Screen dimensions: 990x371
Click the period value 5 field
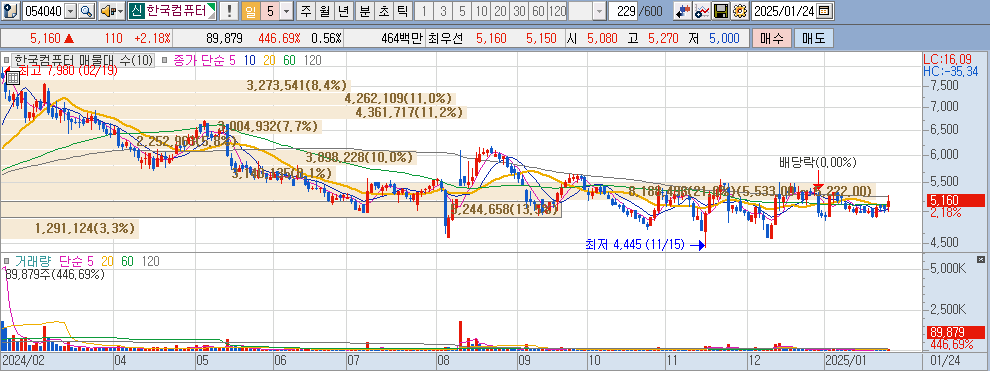[x=270, y=11]
